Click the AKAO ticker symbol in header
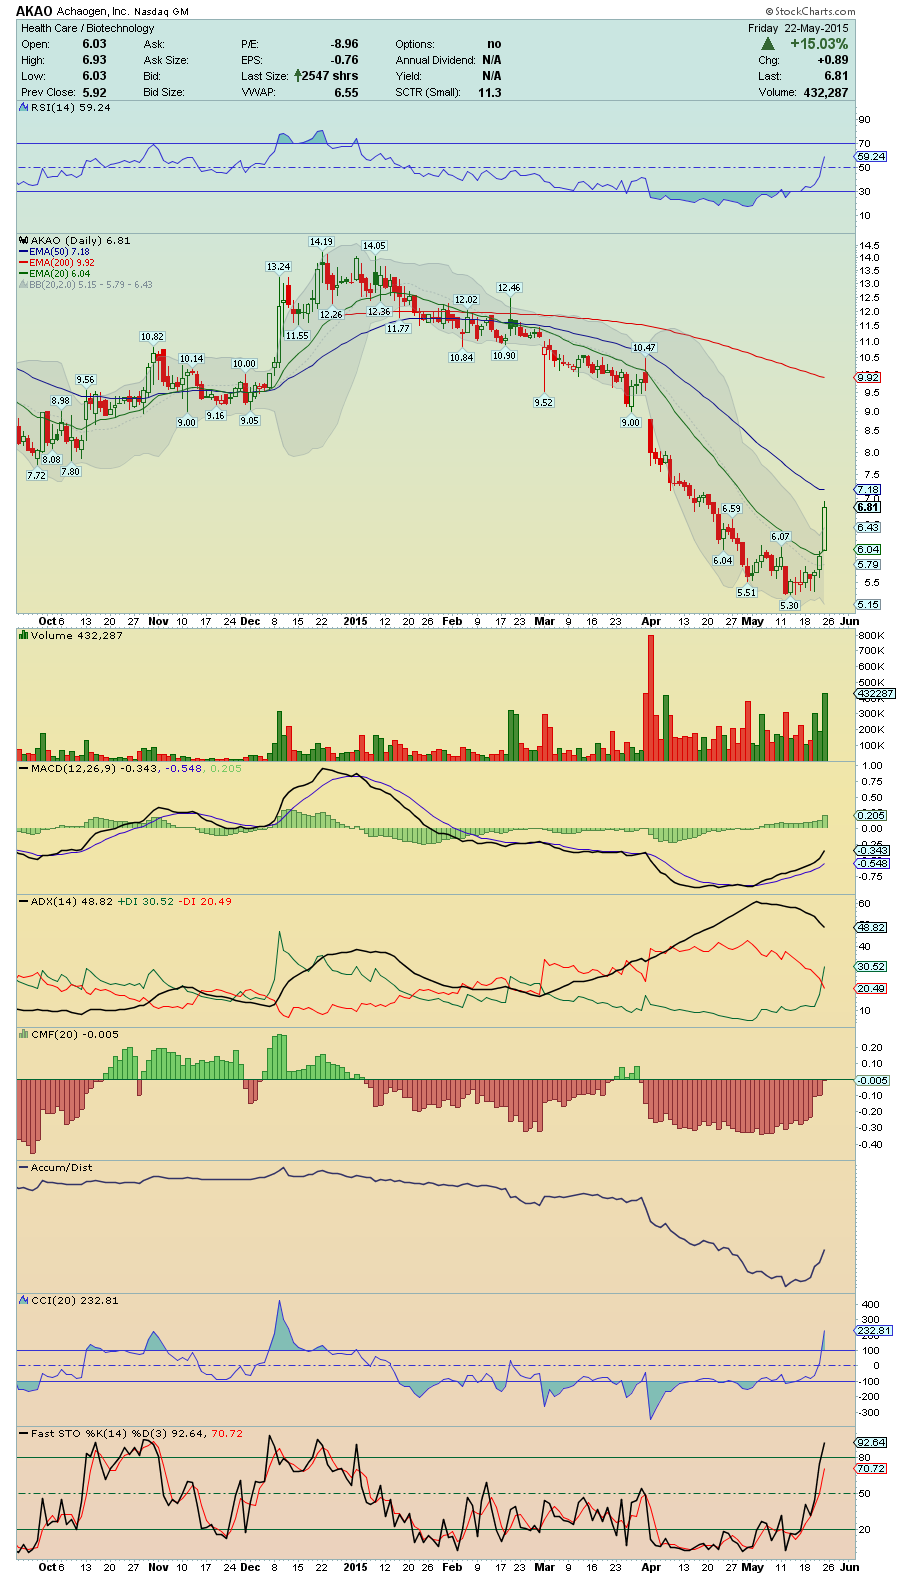The width and height of the screenshot is (900, 1577). pyautogui.click(x=34, y=11)
